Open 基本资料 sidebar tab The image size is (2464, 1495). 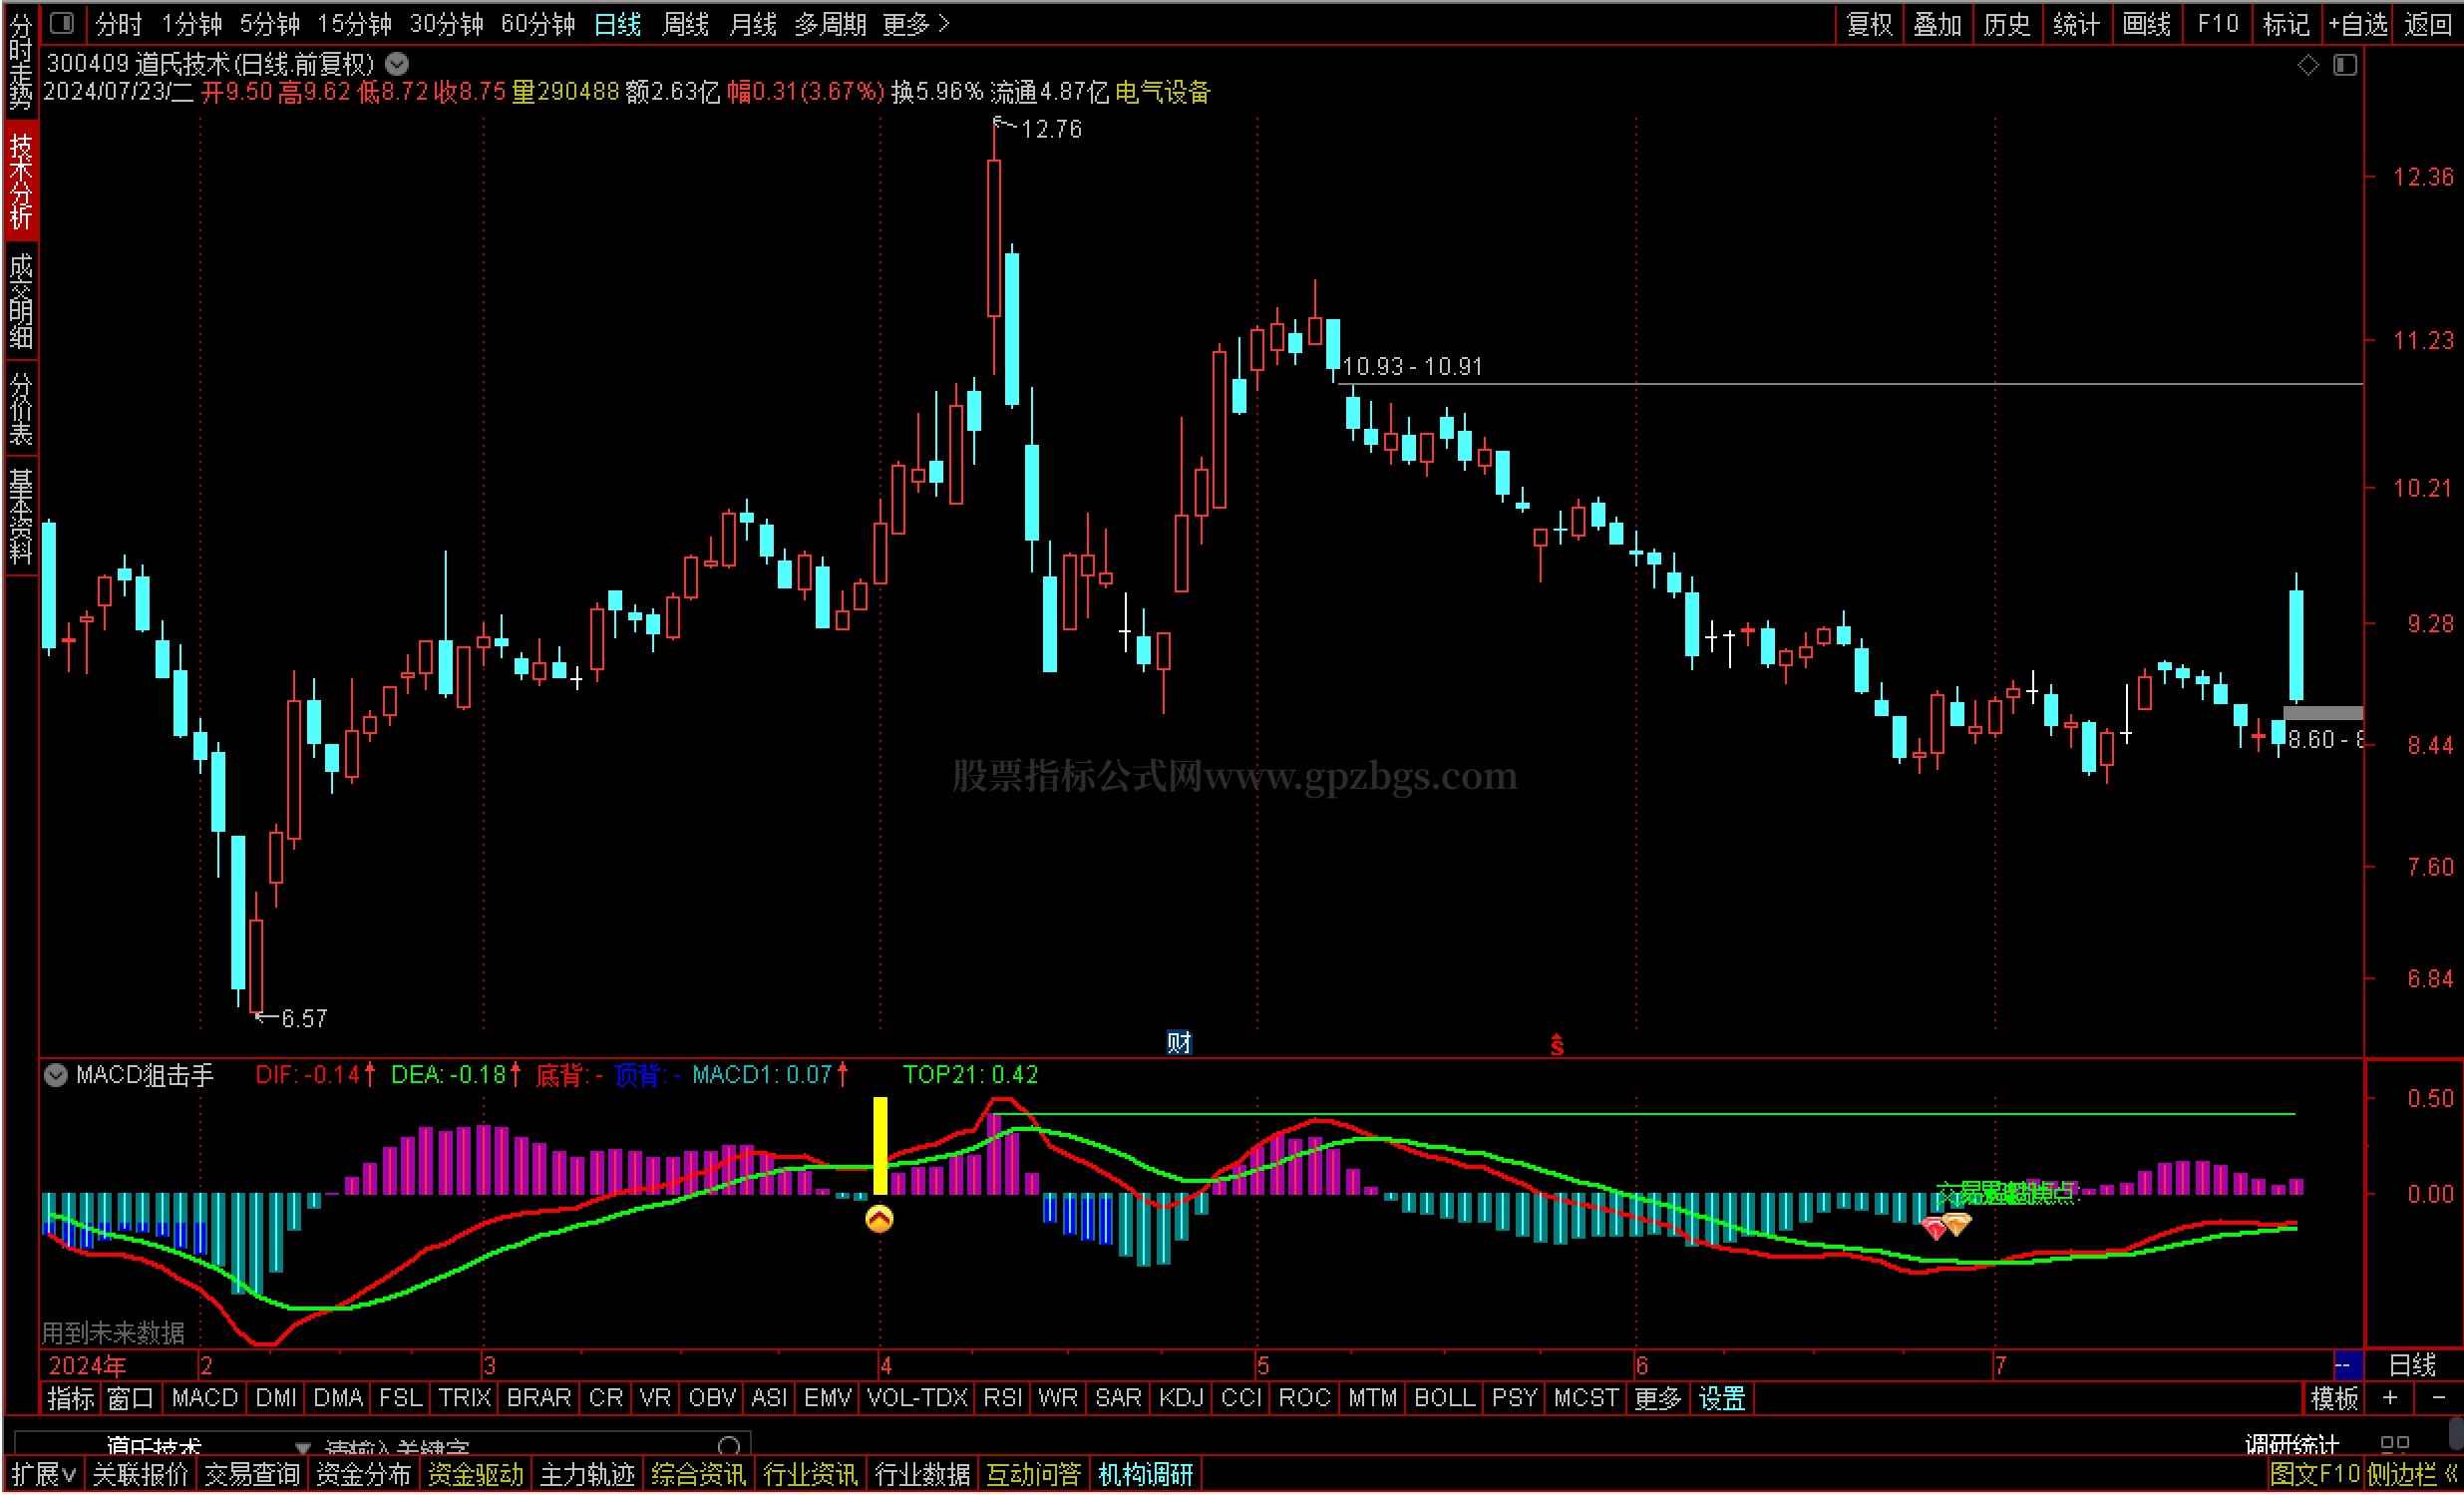21,515
